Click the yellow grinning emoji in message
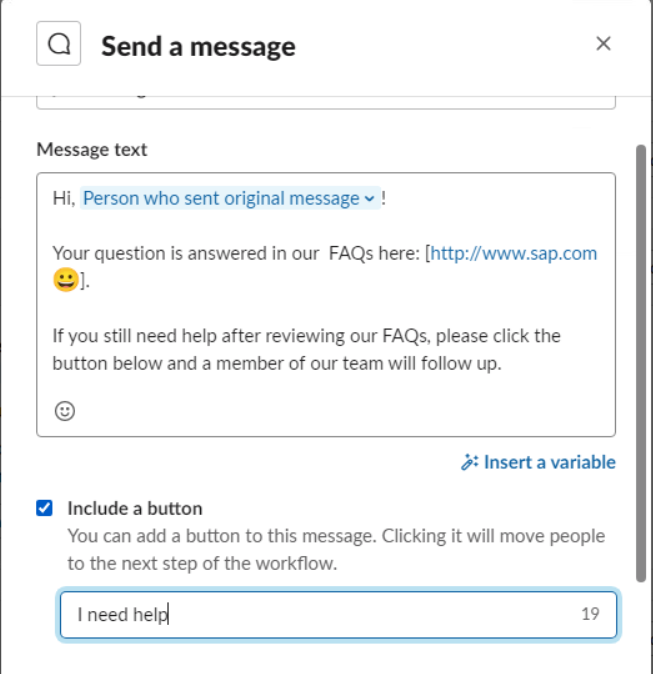The image size is (653, 674). tap(66, 280)
